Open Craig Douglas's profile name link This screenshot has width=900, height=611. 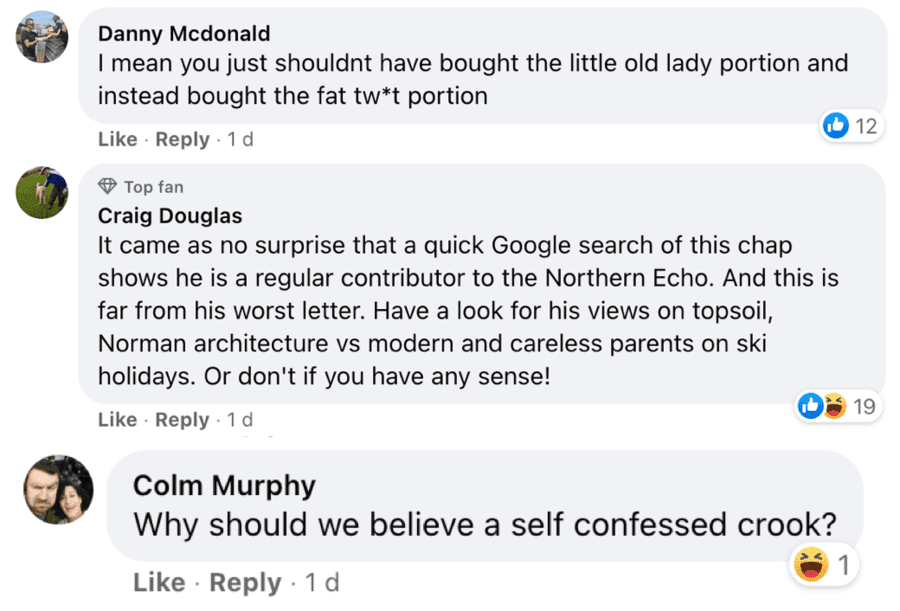(170, 216)
